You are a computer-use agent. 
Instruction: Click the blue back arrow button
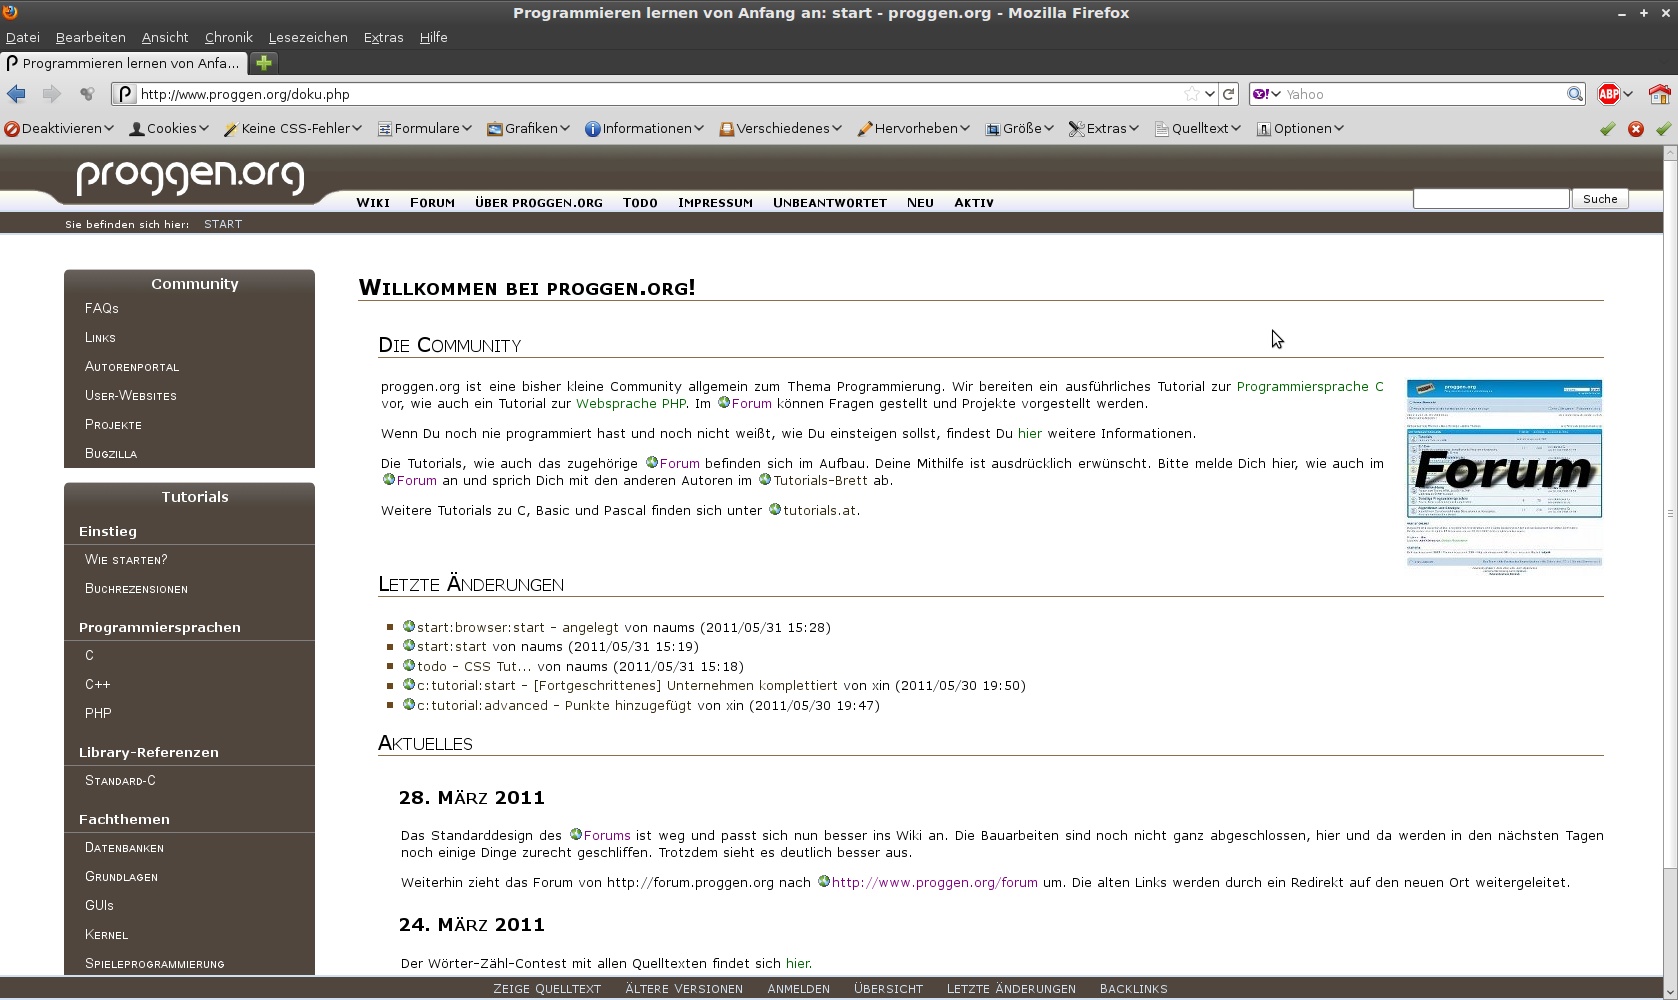16,94
